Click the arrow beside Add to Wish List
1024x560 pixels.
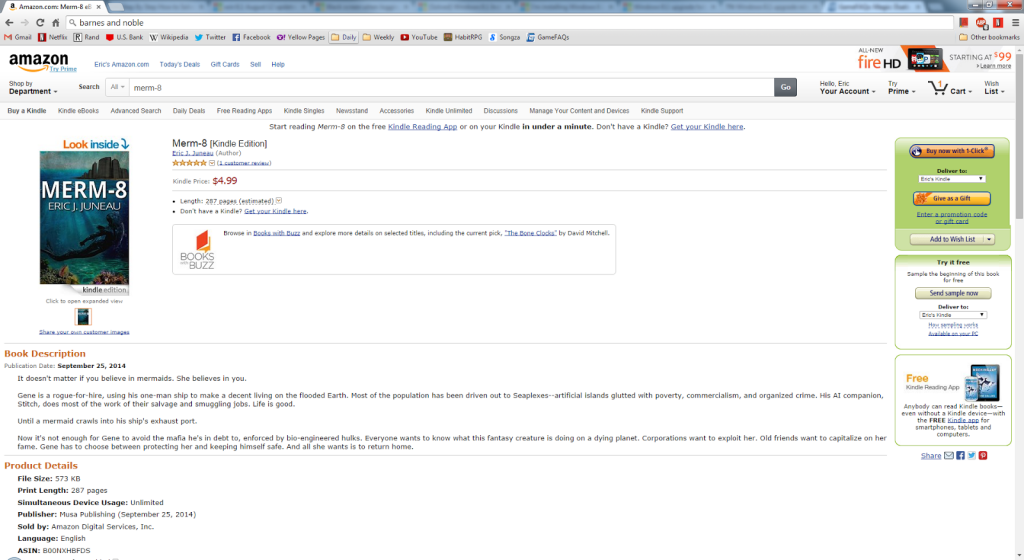coord(989,240)
